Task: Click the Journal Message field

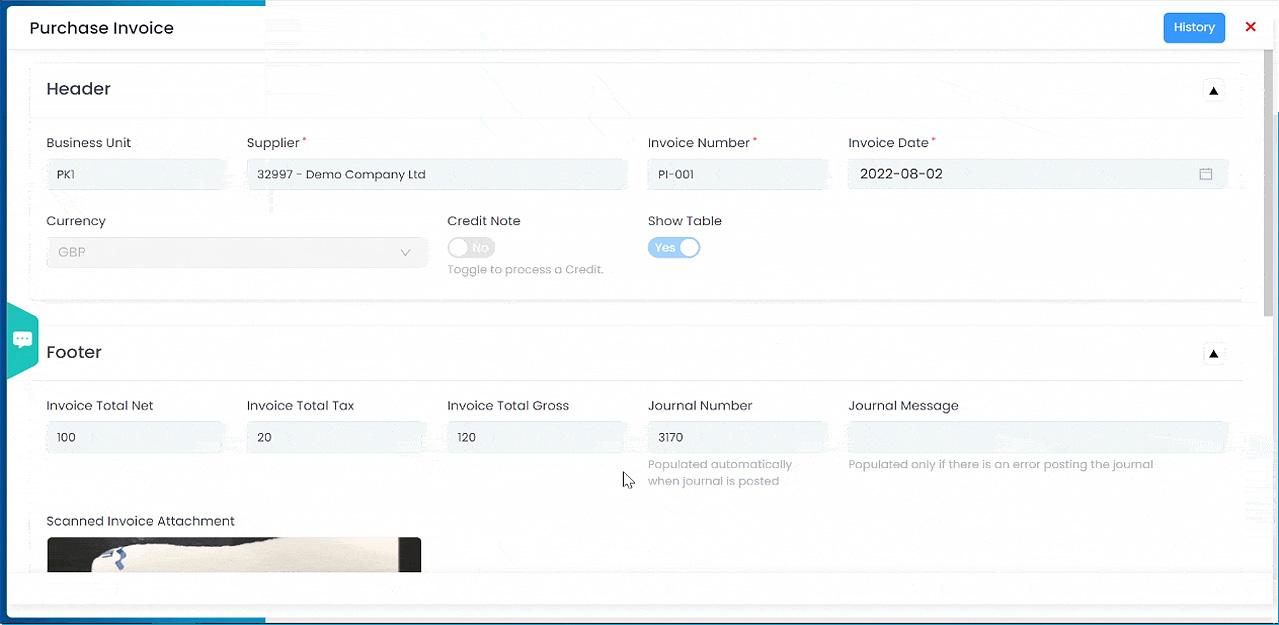Action: click(x=1037, y=437)
